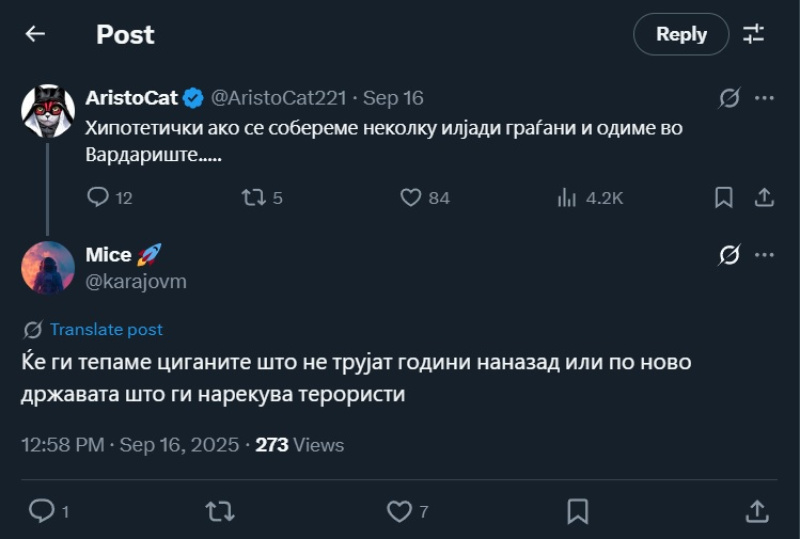Screen dimensions: 800x539
Task: Reply to AristoCat's post with 12 comments
Action: point(98,198)
